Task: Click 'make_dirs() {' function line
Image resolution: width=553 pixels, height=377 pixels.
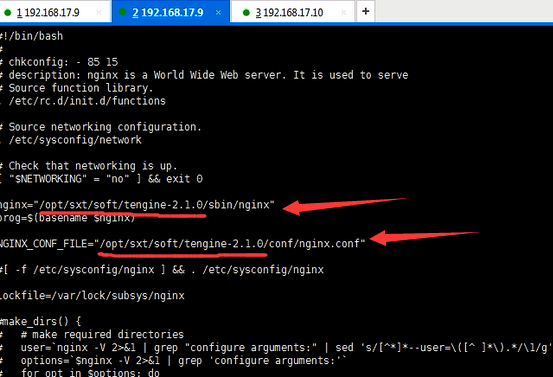Action: 41,322
